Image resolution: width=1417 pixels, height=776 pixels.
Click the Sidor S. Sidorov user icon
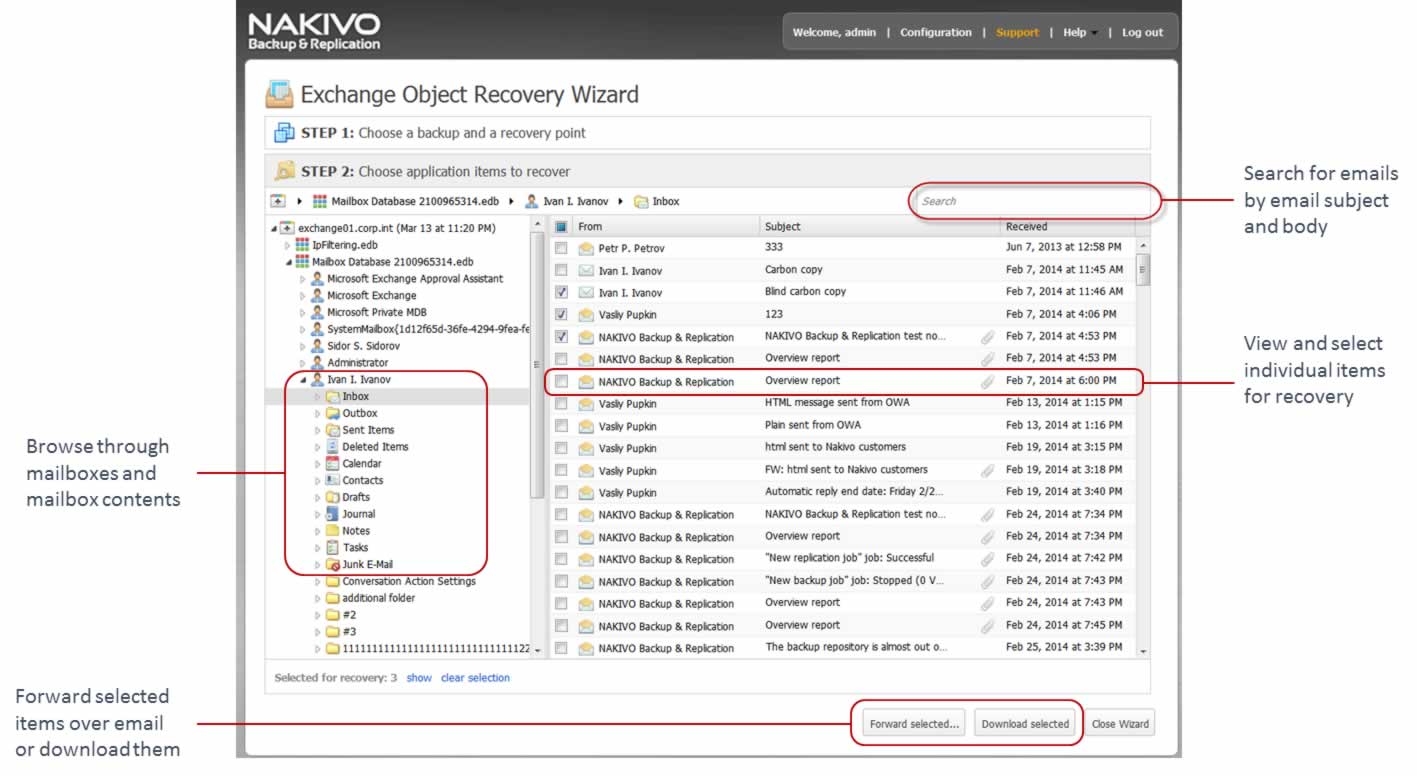[x=318, y=346]
